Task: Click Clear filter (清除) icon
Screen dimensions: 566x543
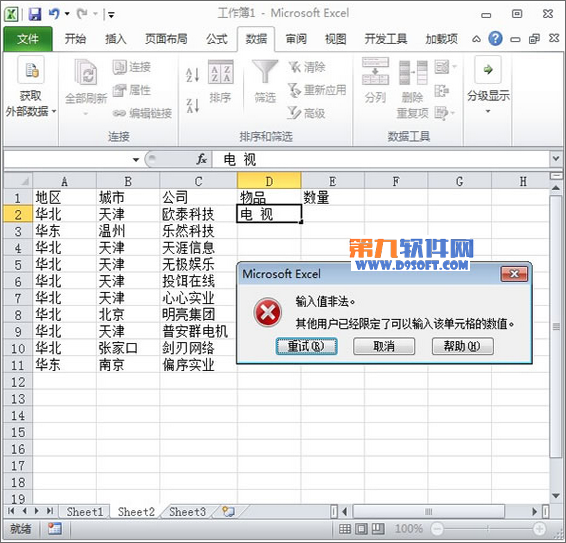Action: 295,67
